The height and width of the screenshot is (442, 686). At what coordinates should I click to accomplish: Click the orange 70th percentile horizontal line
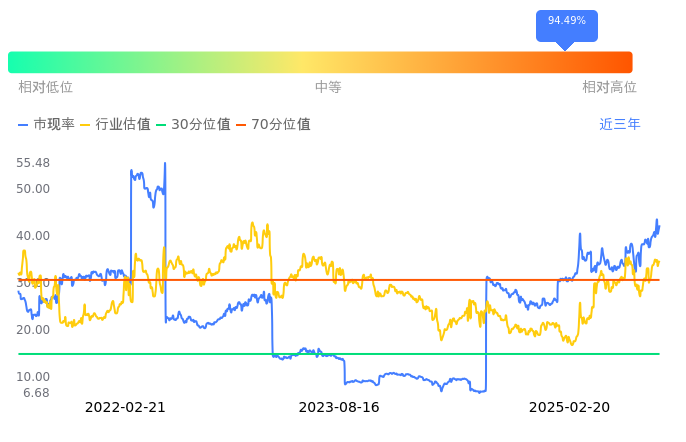[x=400, y=280]
